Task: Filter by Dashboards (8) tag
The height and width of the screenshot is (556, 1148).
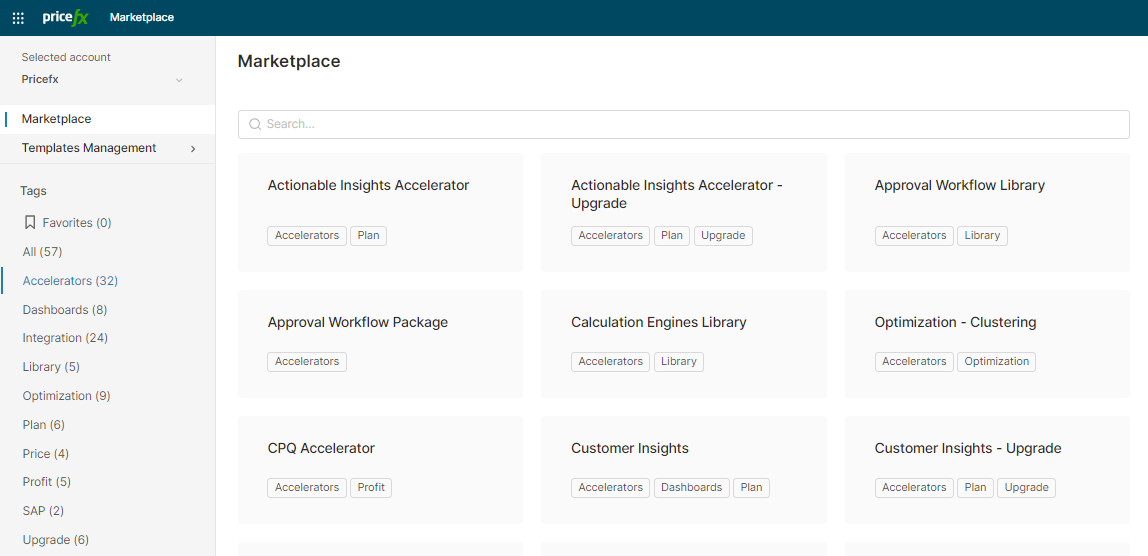Action: tap(65, 309)
